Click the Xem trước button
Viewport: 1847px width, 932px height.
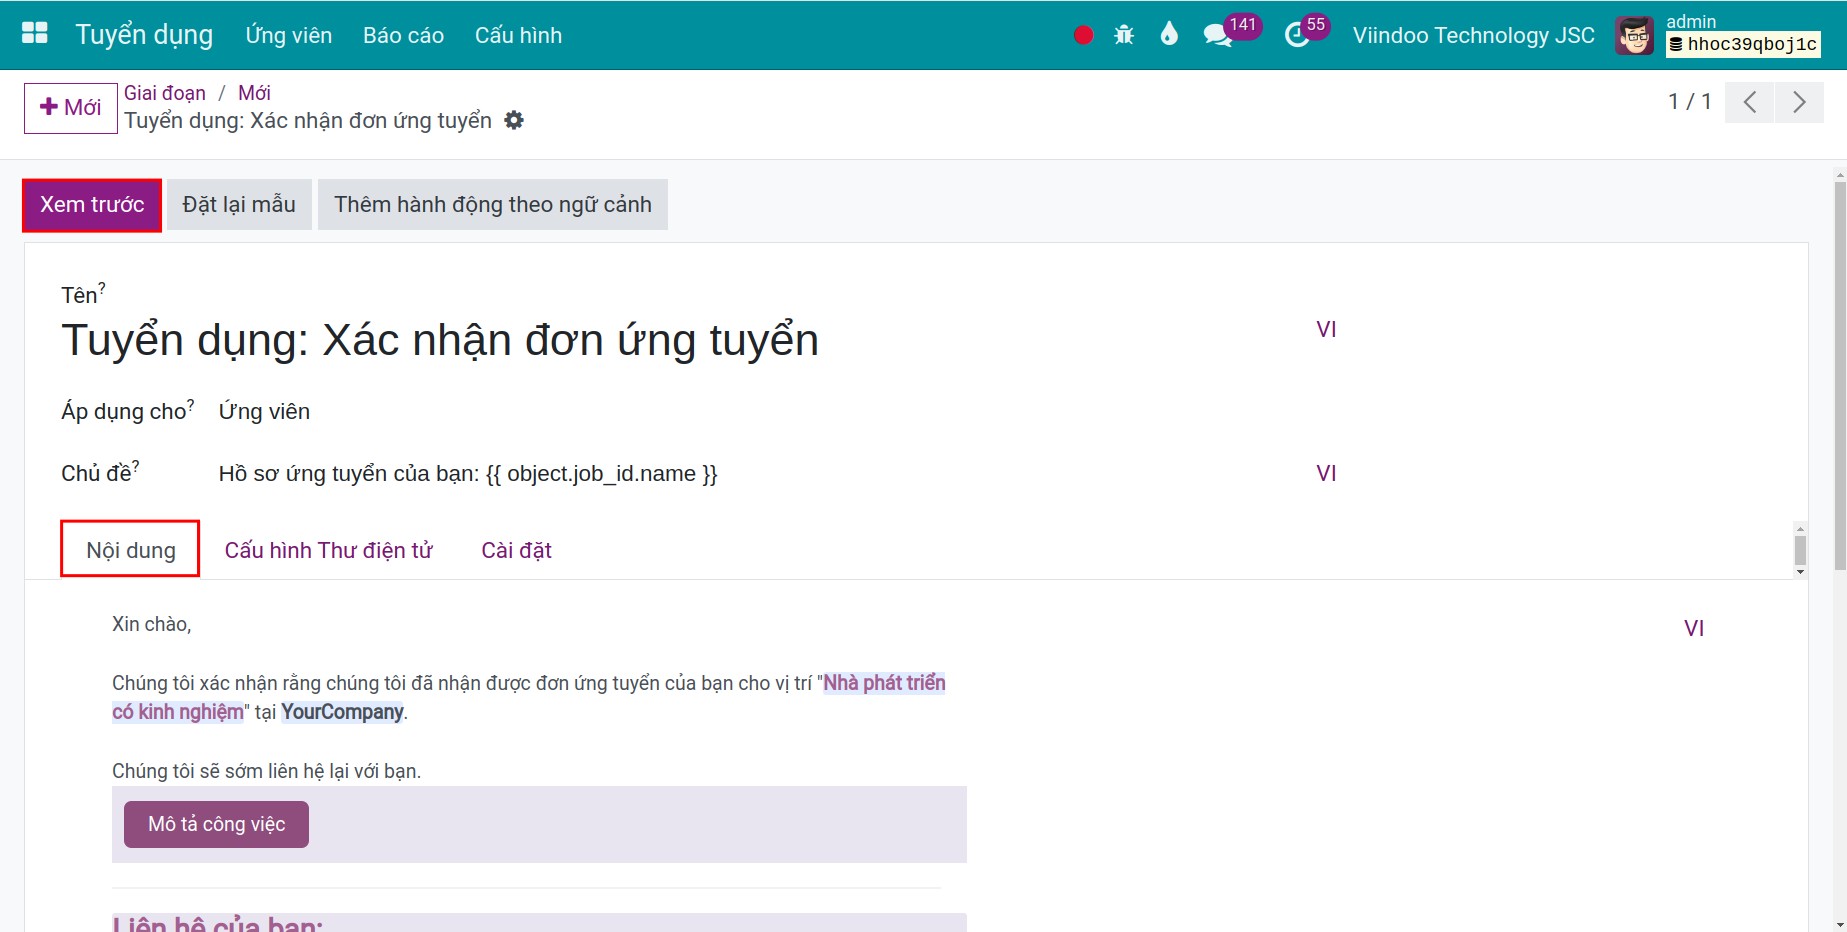(91, 204)
